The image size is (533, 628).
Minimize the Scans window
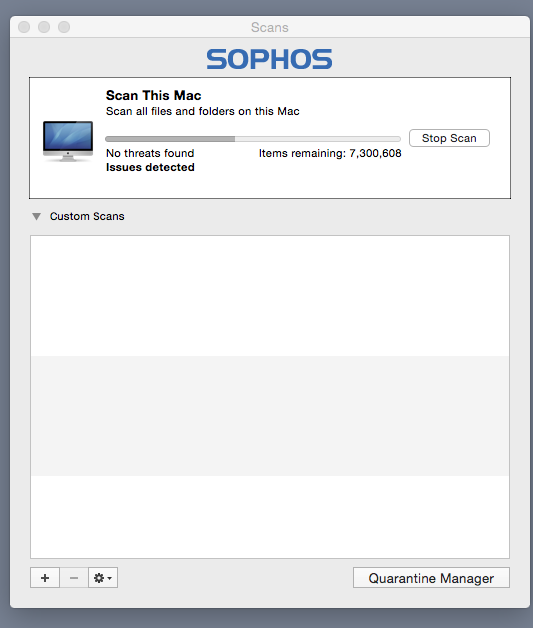[x=44, y=27]
